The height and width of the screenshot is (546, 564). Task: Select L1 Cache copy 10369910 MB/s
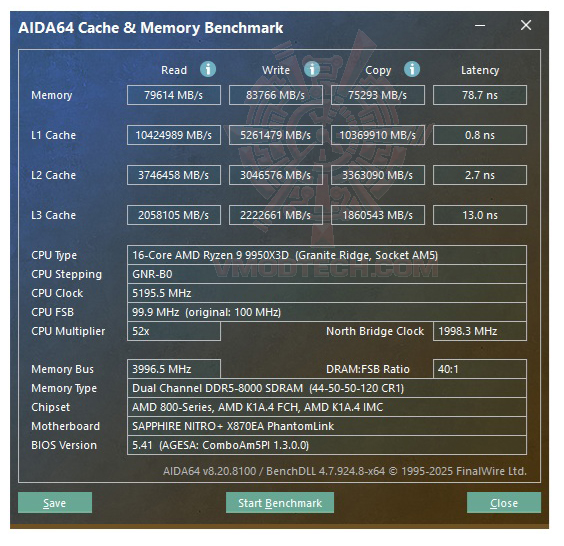378,135
